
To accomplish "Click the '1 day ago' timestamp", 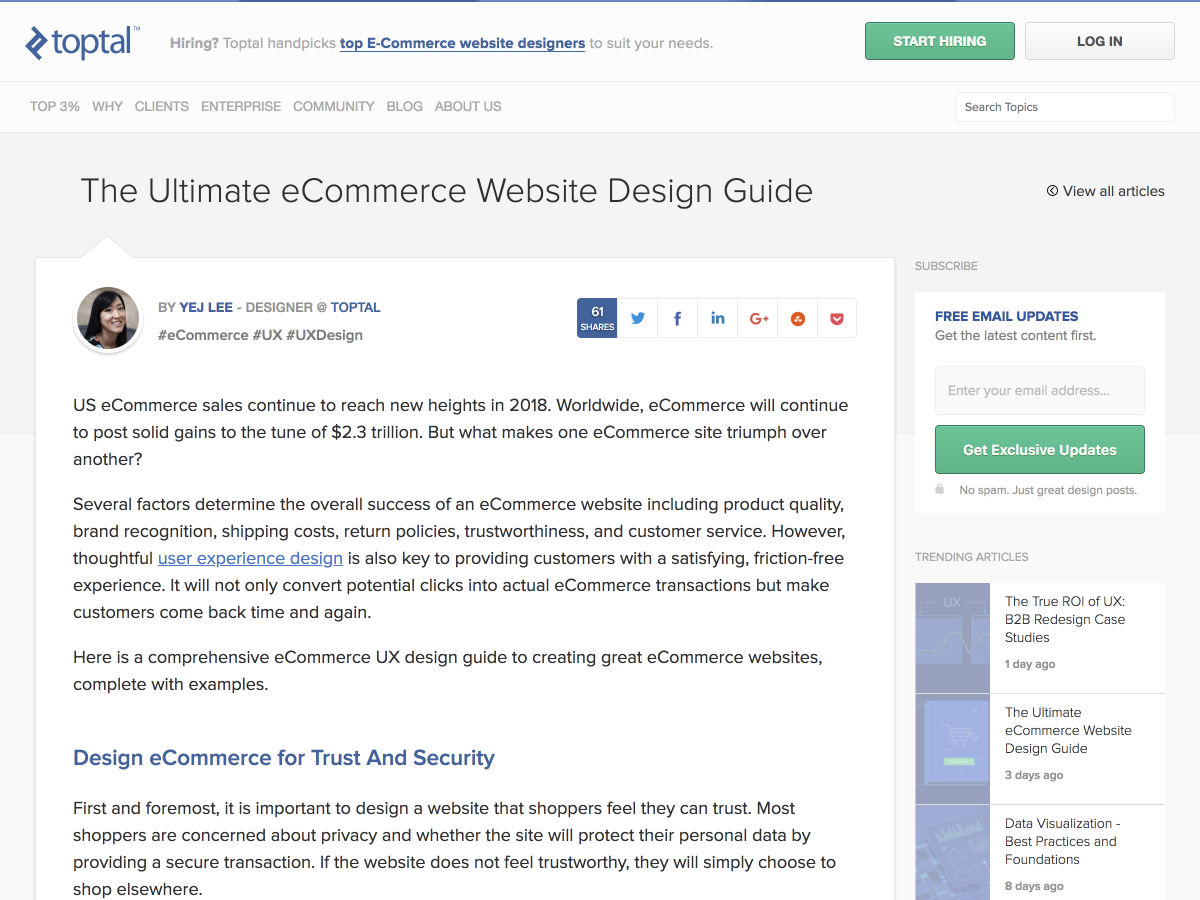I will 1030,664.
